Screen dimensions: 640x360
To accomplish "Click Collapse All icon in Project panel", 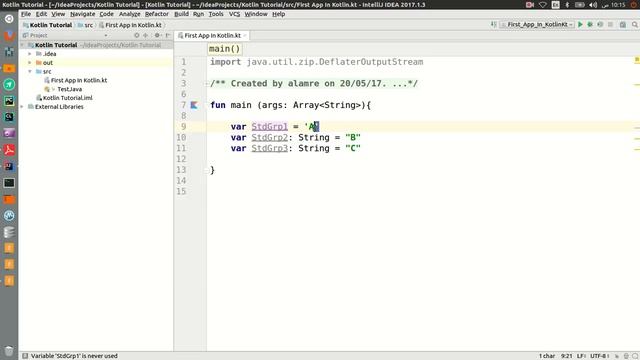I will click(x=146, y=36).
